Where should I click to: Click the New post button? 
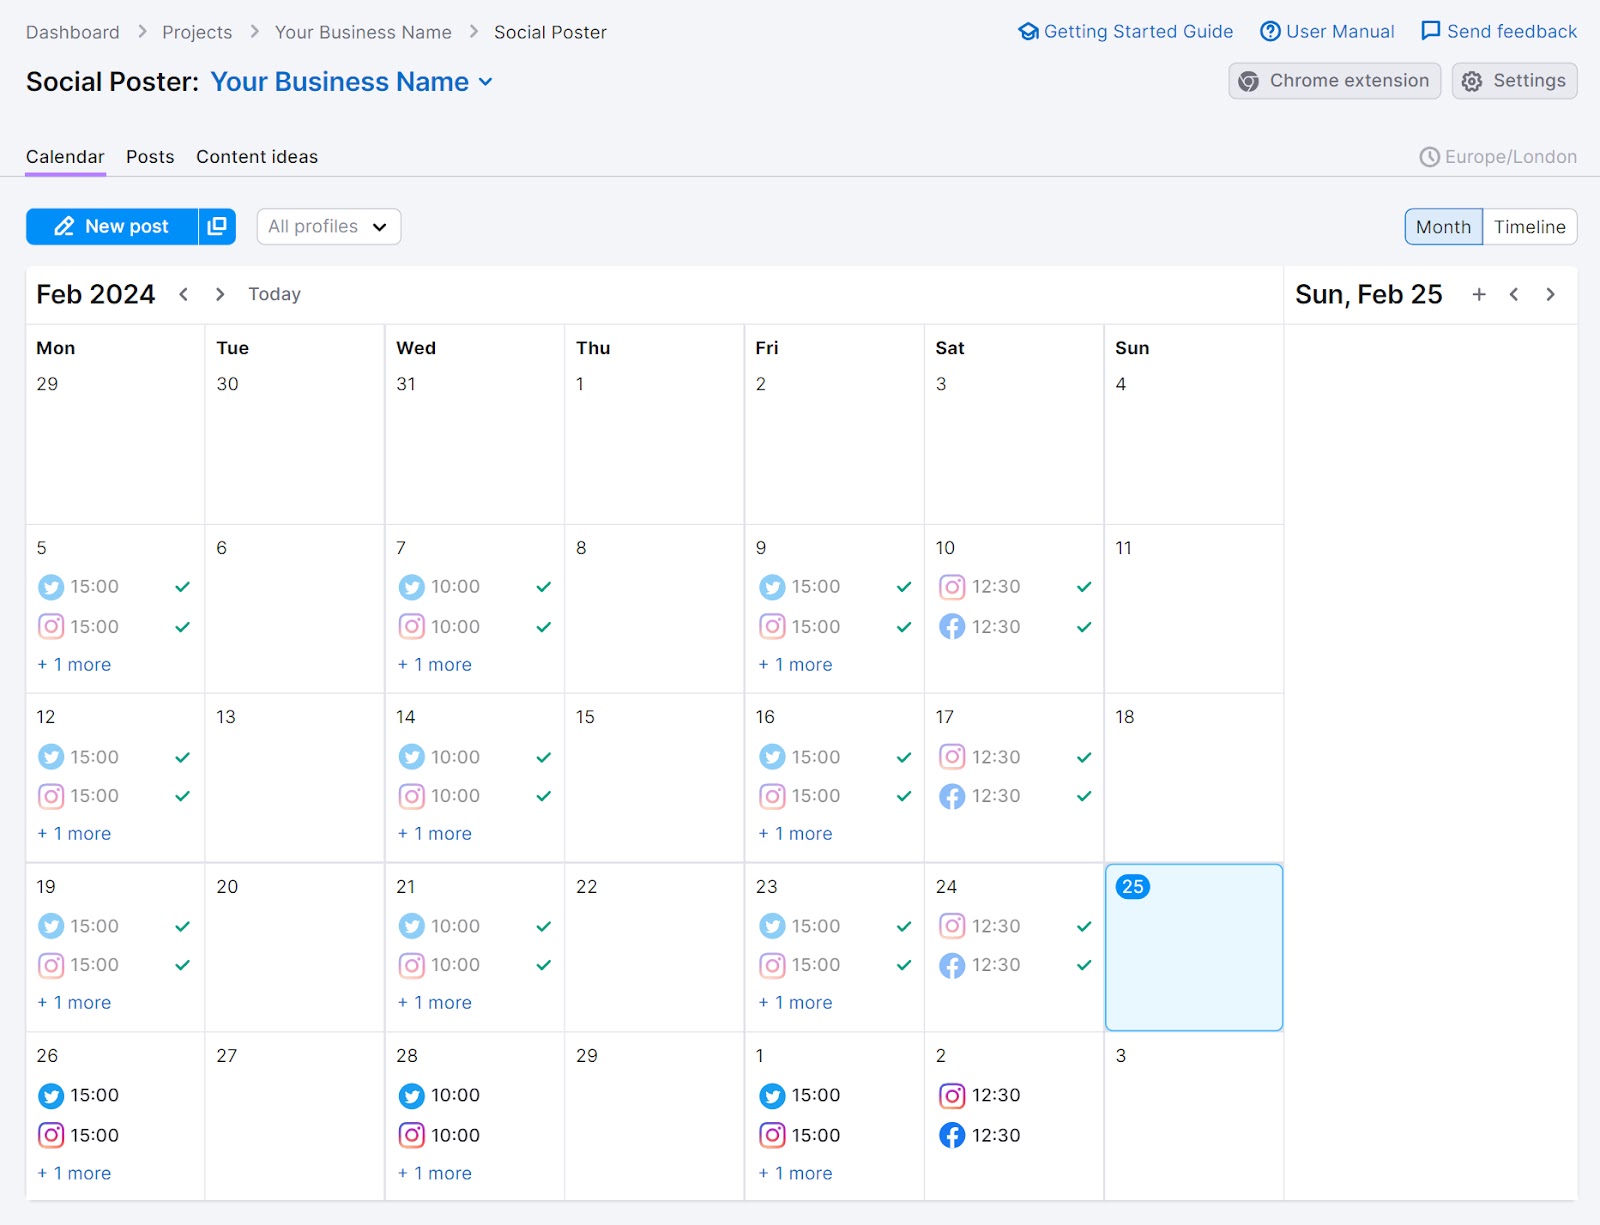[111, 226]
